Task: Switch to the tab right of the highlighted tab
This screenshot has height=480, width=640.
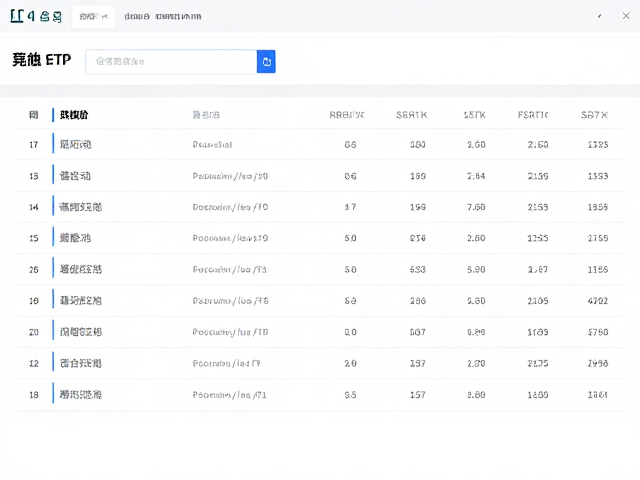Action: (137, 17)
